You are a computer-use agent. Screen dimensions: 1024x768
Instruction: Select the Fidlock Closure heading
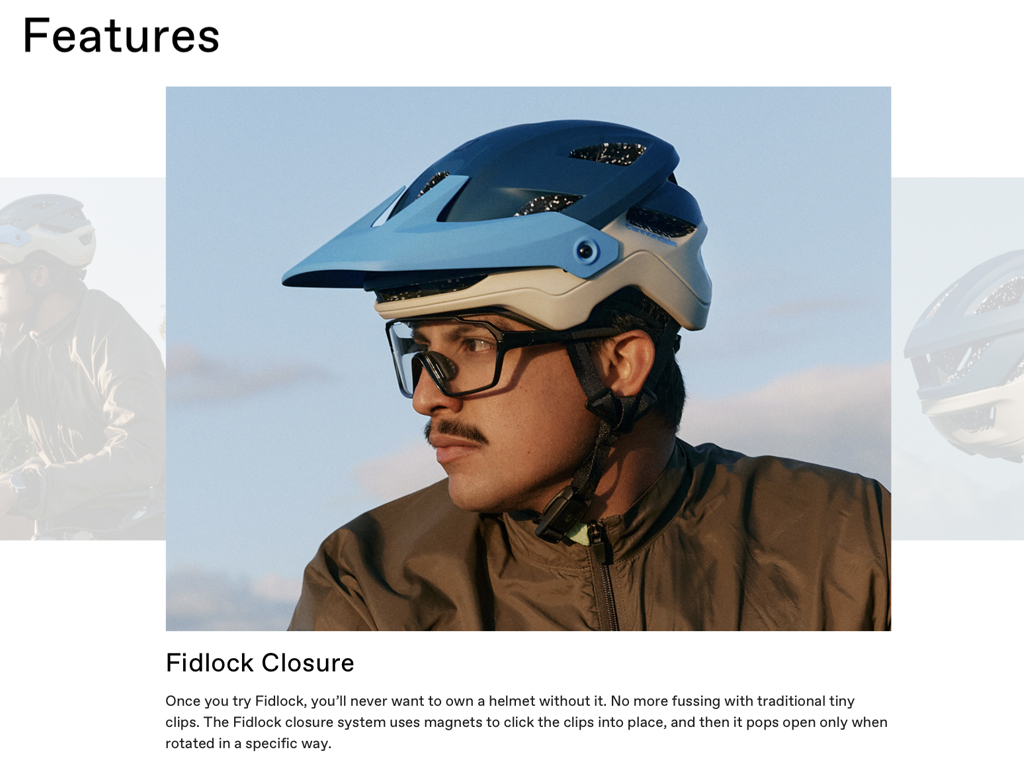260,663
